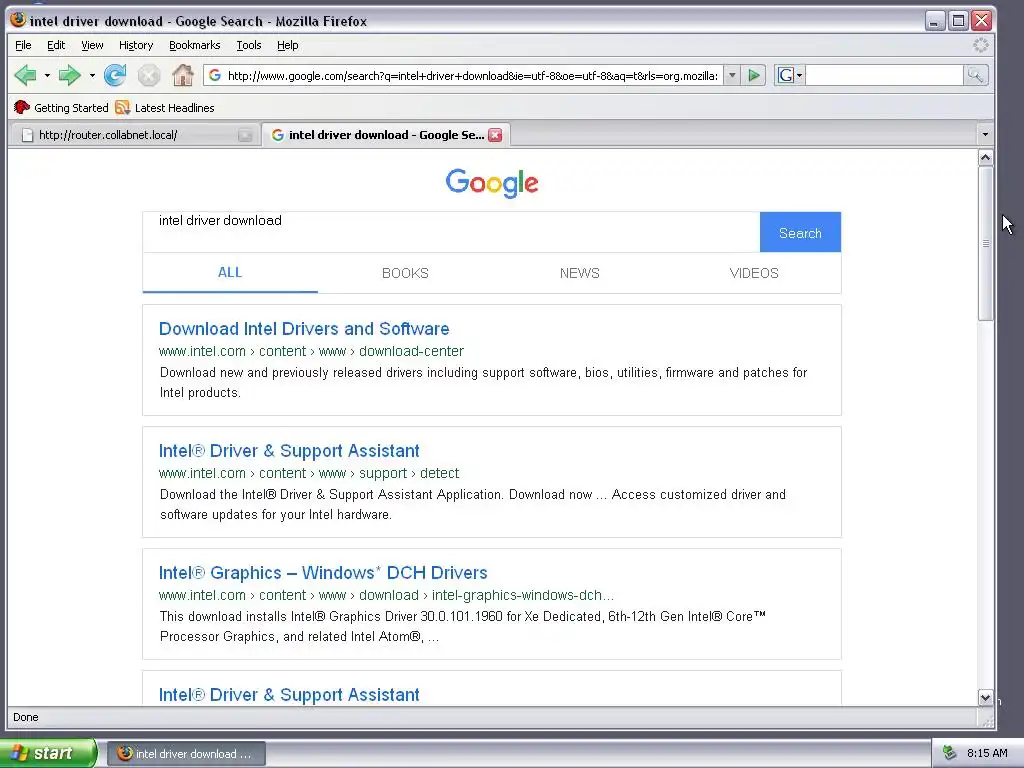Select the intel driver download Google tab
The height and width of the screenshot is (768, 1024).
pyautogui.click(x=386, y=135)
